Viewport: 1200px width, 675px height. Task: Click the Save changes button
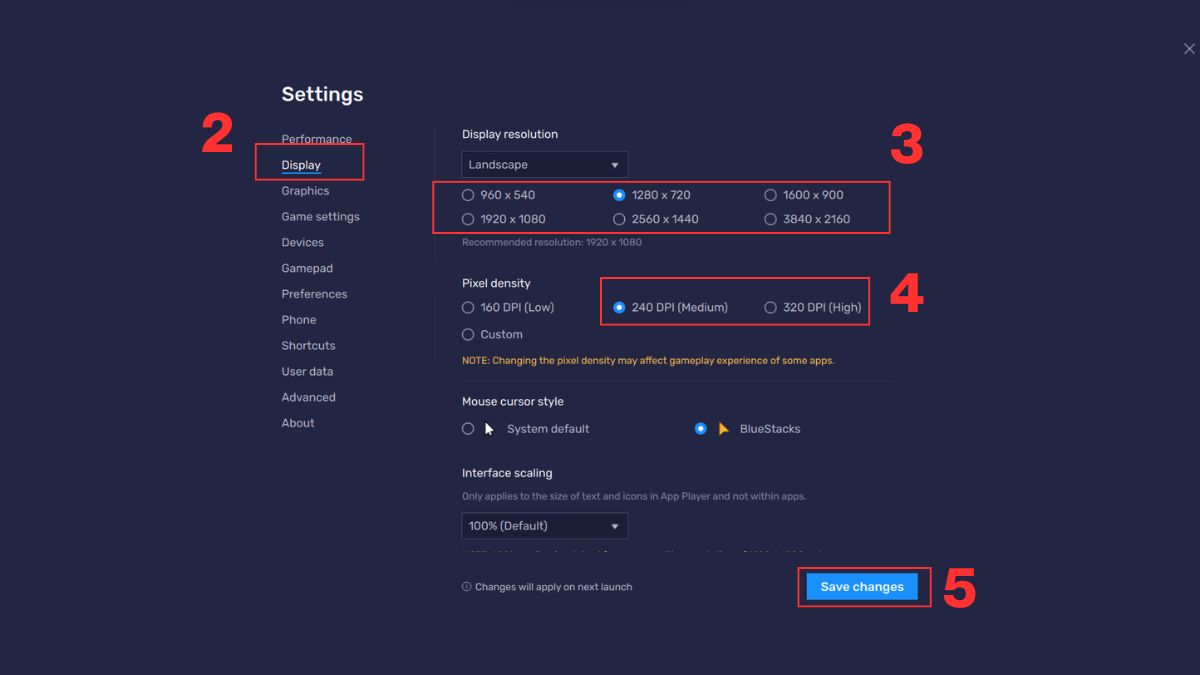tap(862, 587)
